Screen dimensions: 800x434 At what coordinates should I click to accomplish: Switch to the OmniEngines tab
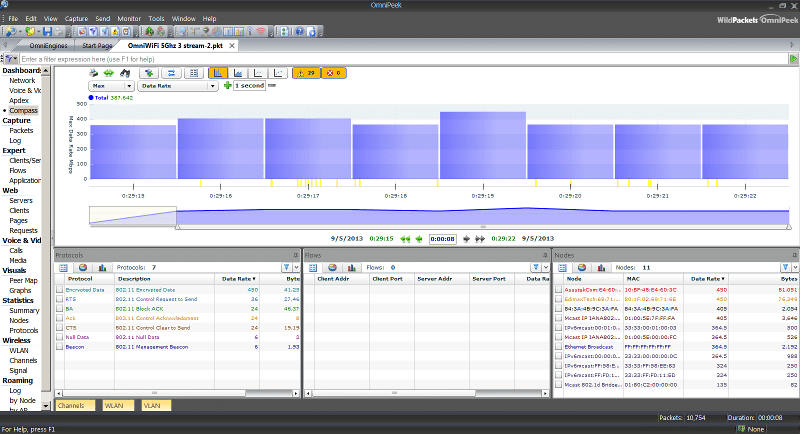click(x=48, y=46)
